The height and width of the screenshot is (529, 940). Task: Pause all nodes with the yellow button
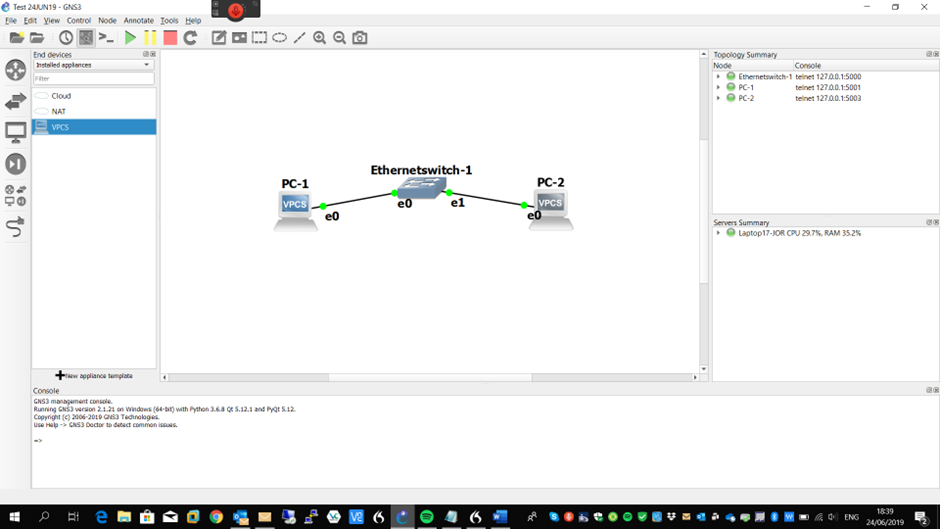150,38
